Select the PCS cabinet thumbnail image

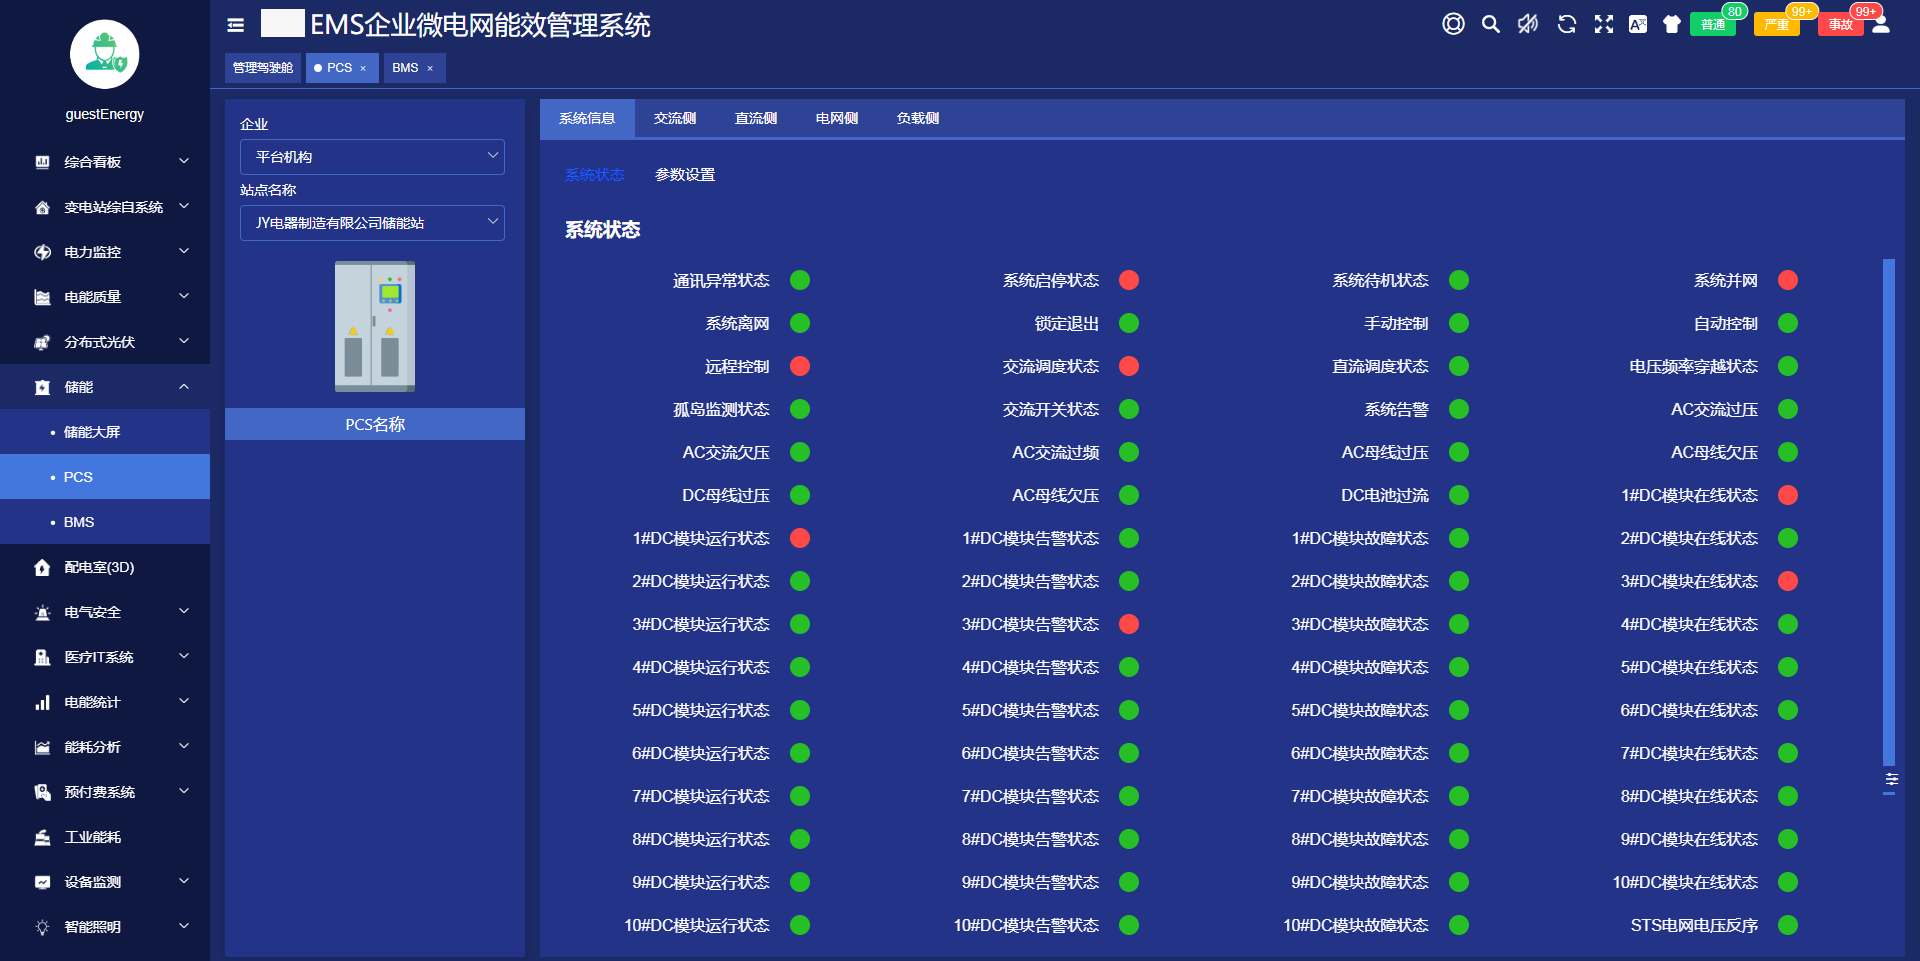tap(375, 326)
